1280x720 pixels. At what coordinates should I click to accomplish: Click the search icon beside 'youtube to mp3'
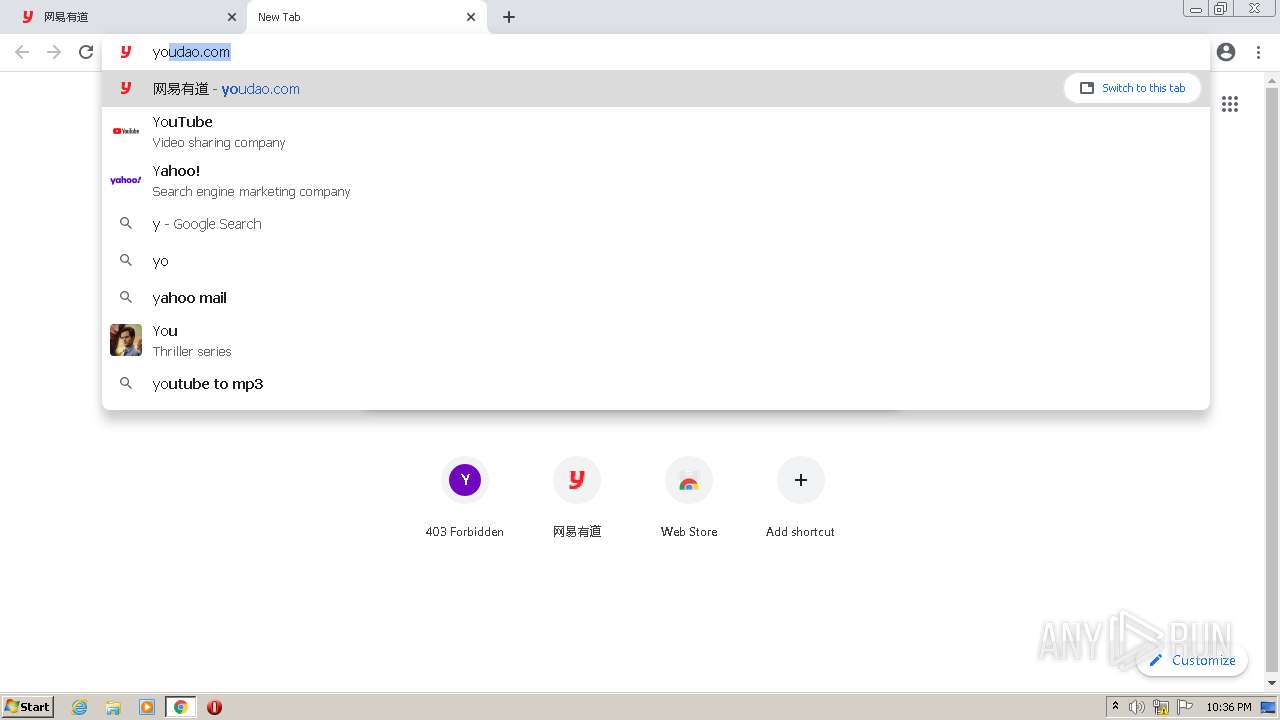point(126,383)
